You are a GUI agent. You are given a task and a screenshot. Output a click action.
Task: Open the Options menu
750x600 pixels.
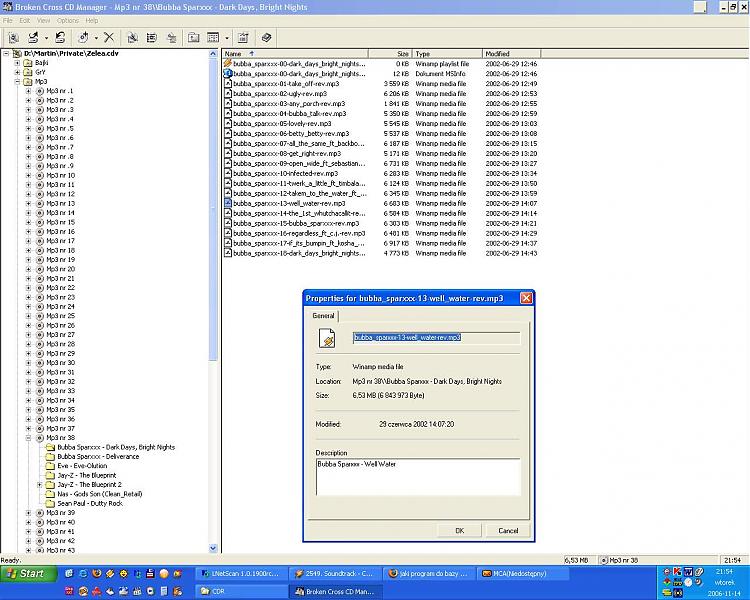click(68, 21)
